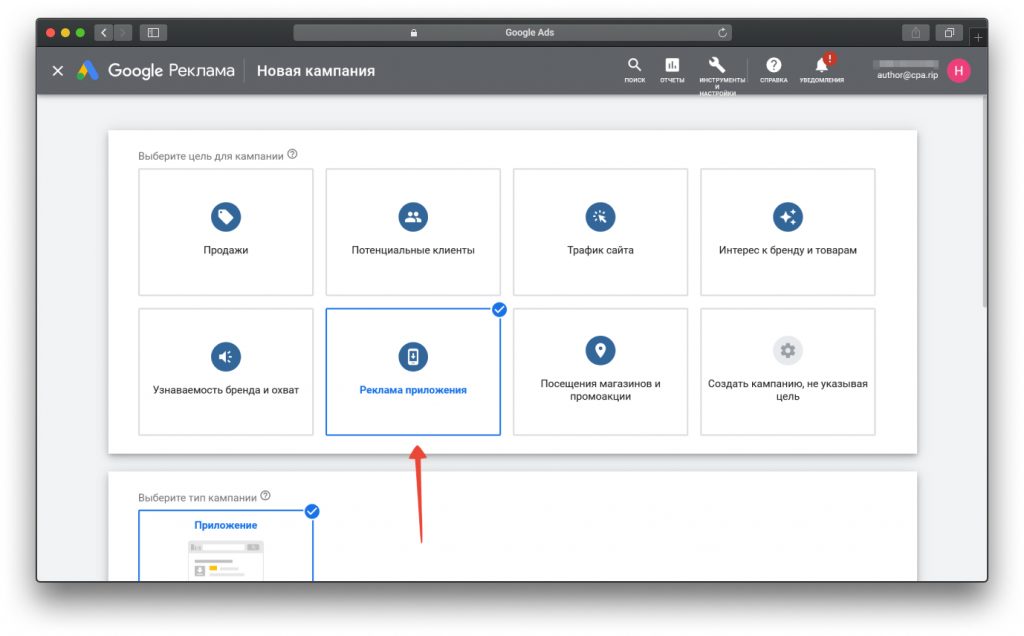The width and height of the screenshot is (1024, 636).
Task: Deselect the Реклама приложения goal card
Action: coord(413,372)
